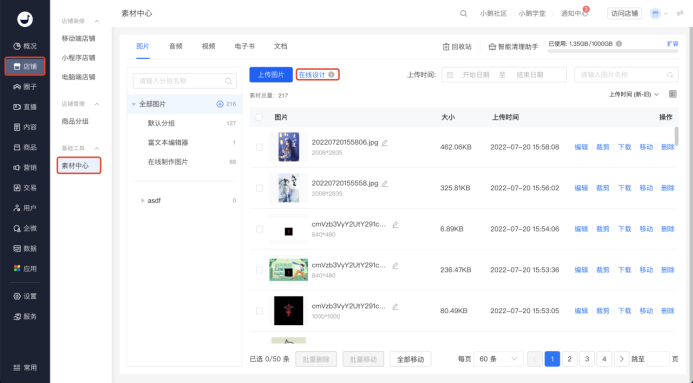The height and width of the screenshot is (383, 693).
Task: Go to page 3
Action: (x=586, y=359)
